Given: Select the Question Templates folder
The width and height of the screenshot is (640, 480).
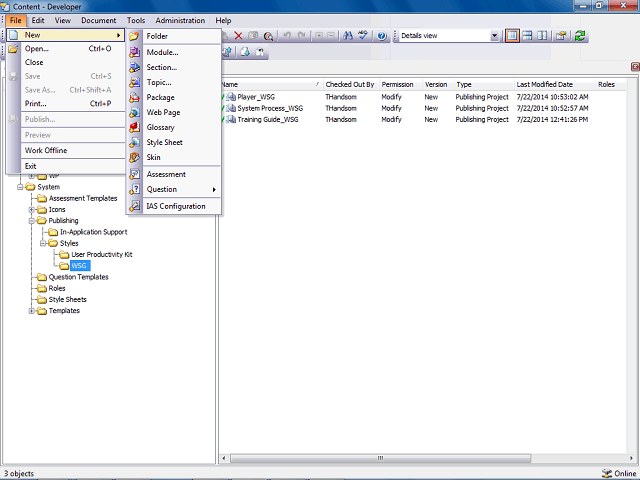Looking at the screenshot, I should click(78, 277).
